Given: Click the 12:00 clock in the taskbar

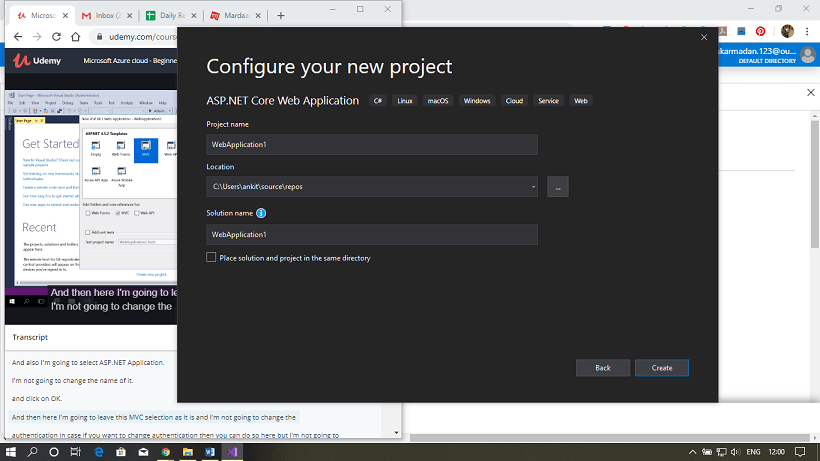Looking at the screenshot, I should (777, 452).
